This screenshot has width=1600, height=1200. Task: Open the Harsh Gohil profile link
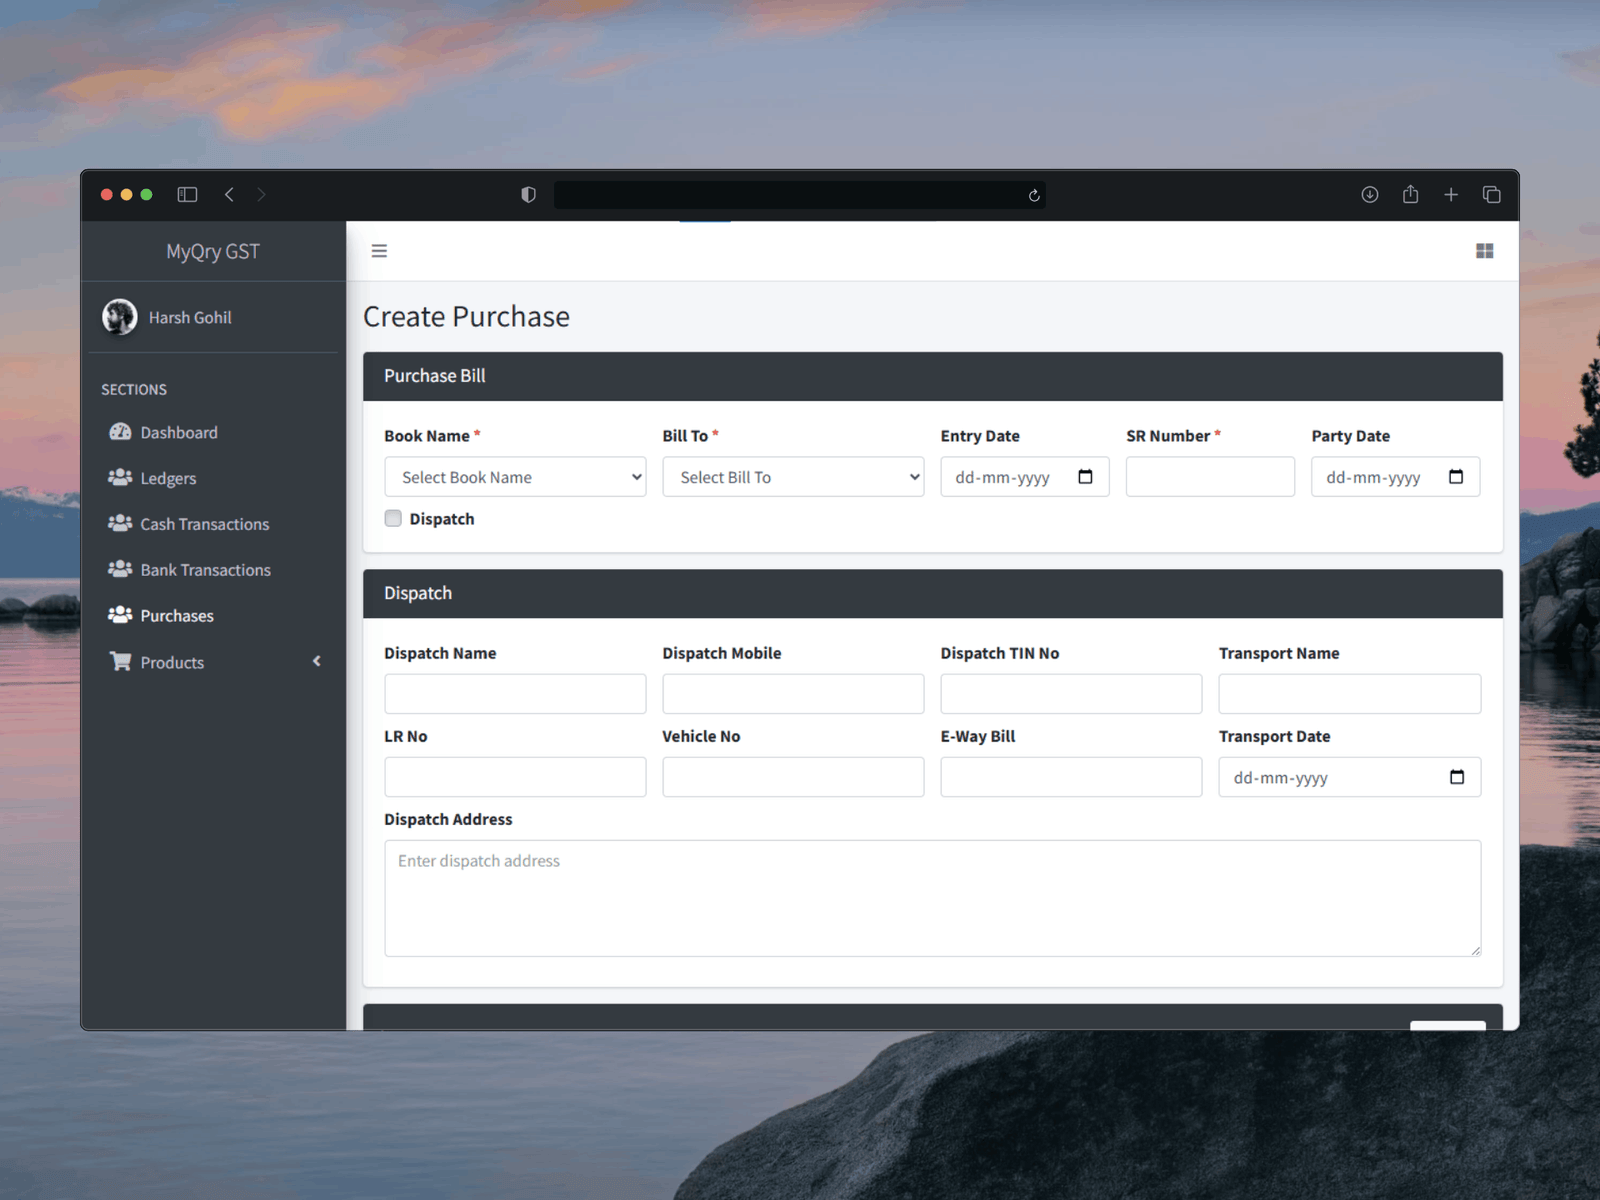pyautogui.click(x=190, y=317)
